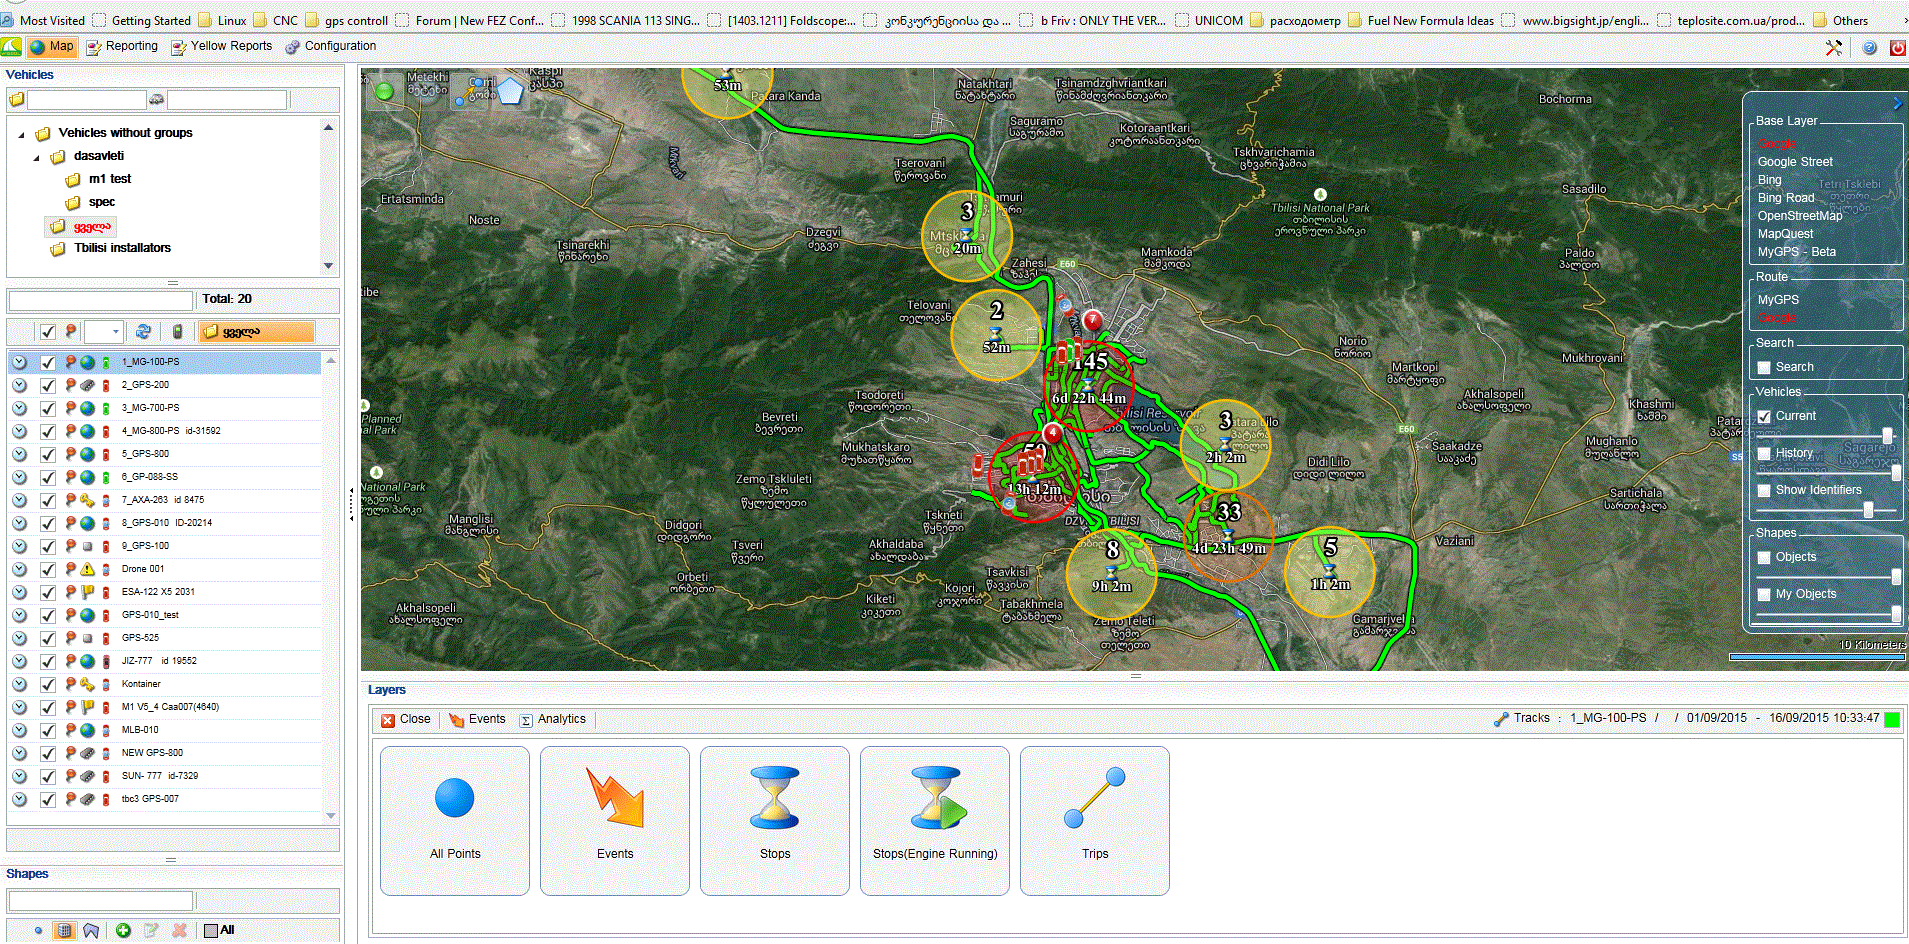Image resolution: width=1909 pixels, height=944 pixels.
Task: Click the mobile phone icon in vehicle toolbar
Action: pyautogui.click(x=177, y=332)
